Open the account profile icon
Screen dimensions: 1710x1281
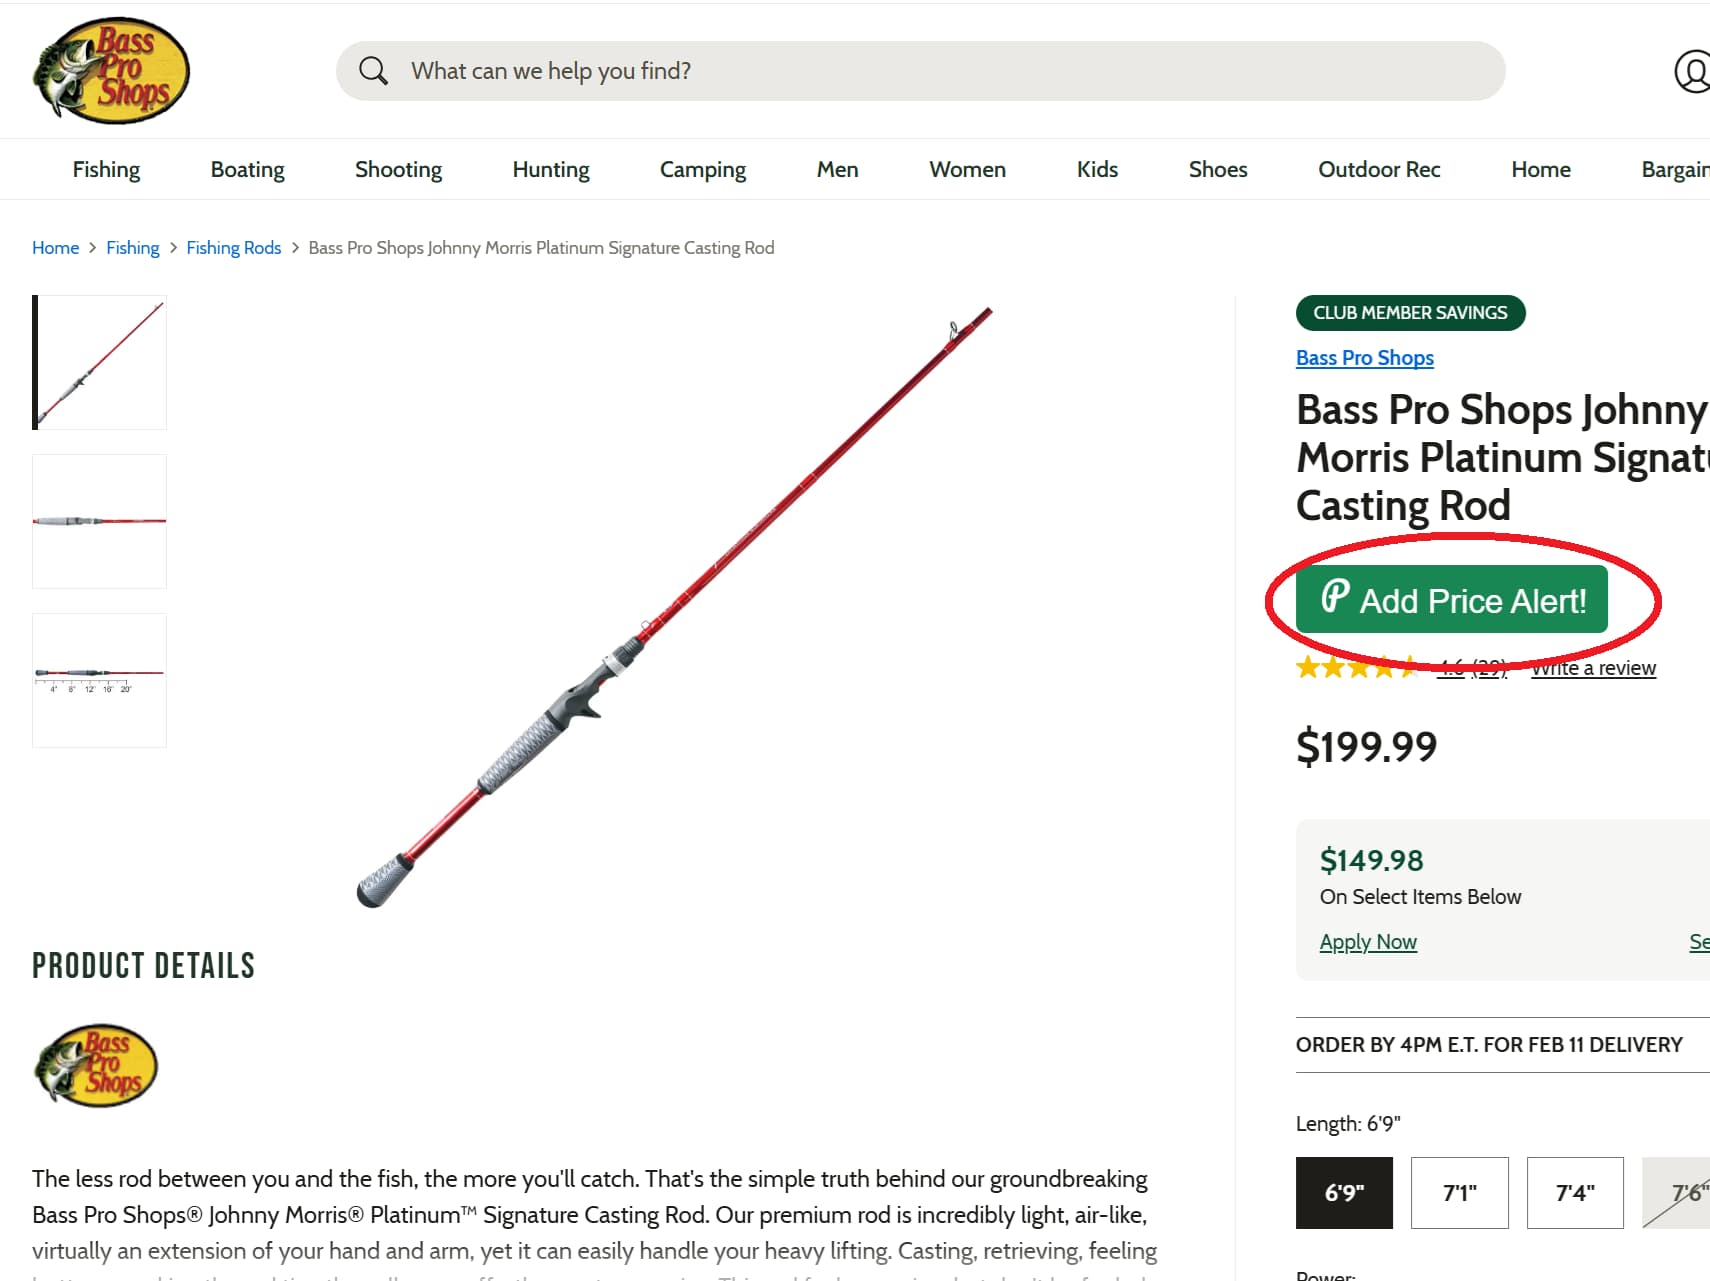coord(1691,70)
